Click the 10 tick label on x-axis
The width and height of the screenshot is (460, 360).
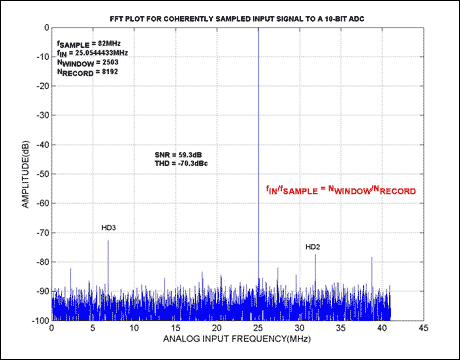(134, 328)
